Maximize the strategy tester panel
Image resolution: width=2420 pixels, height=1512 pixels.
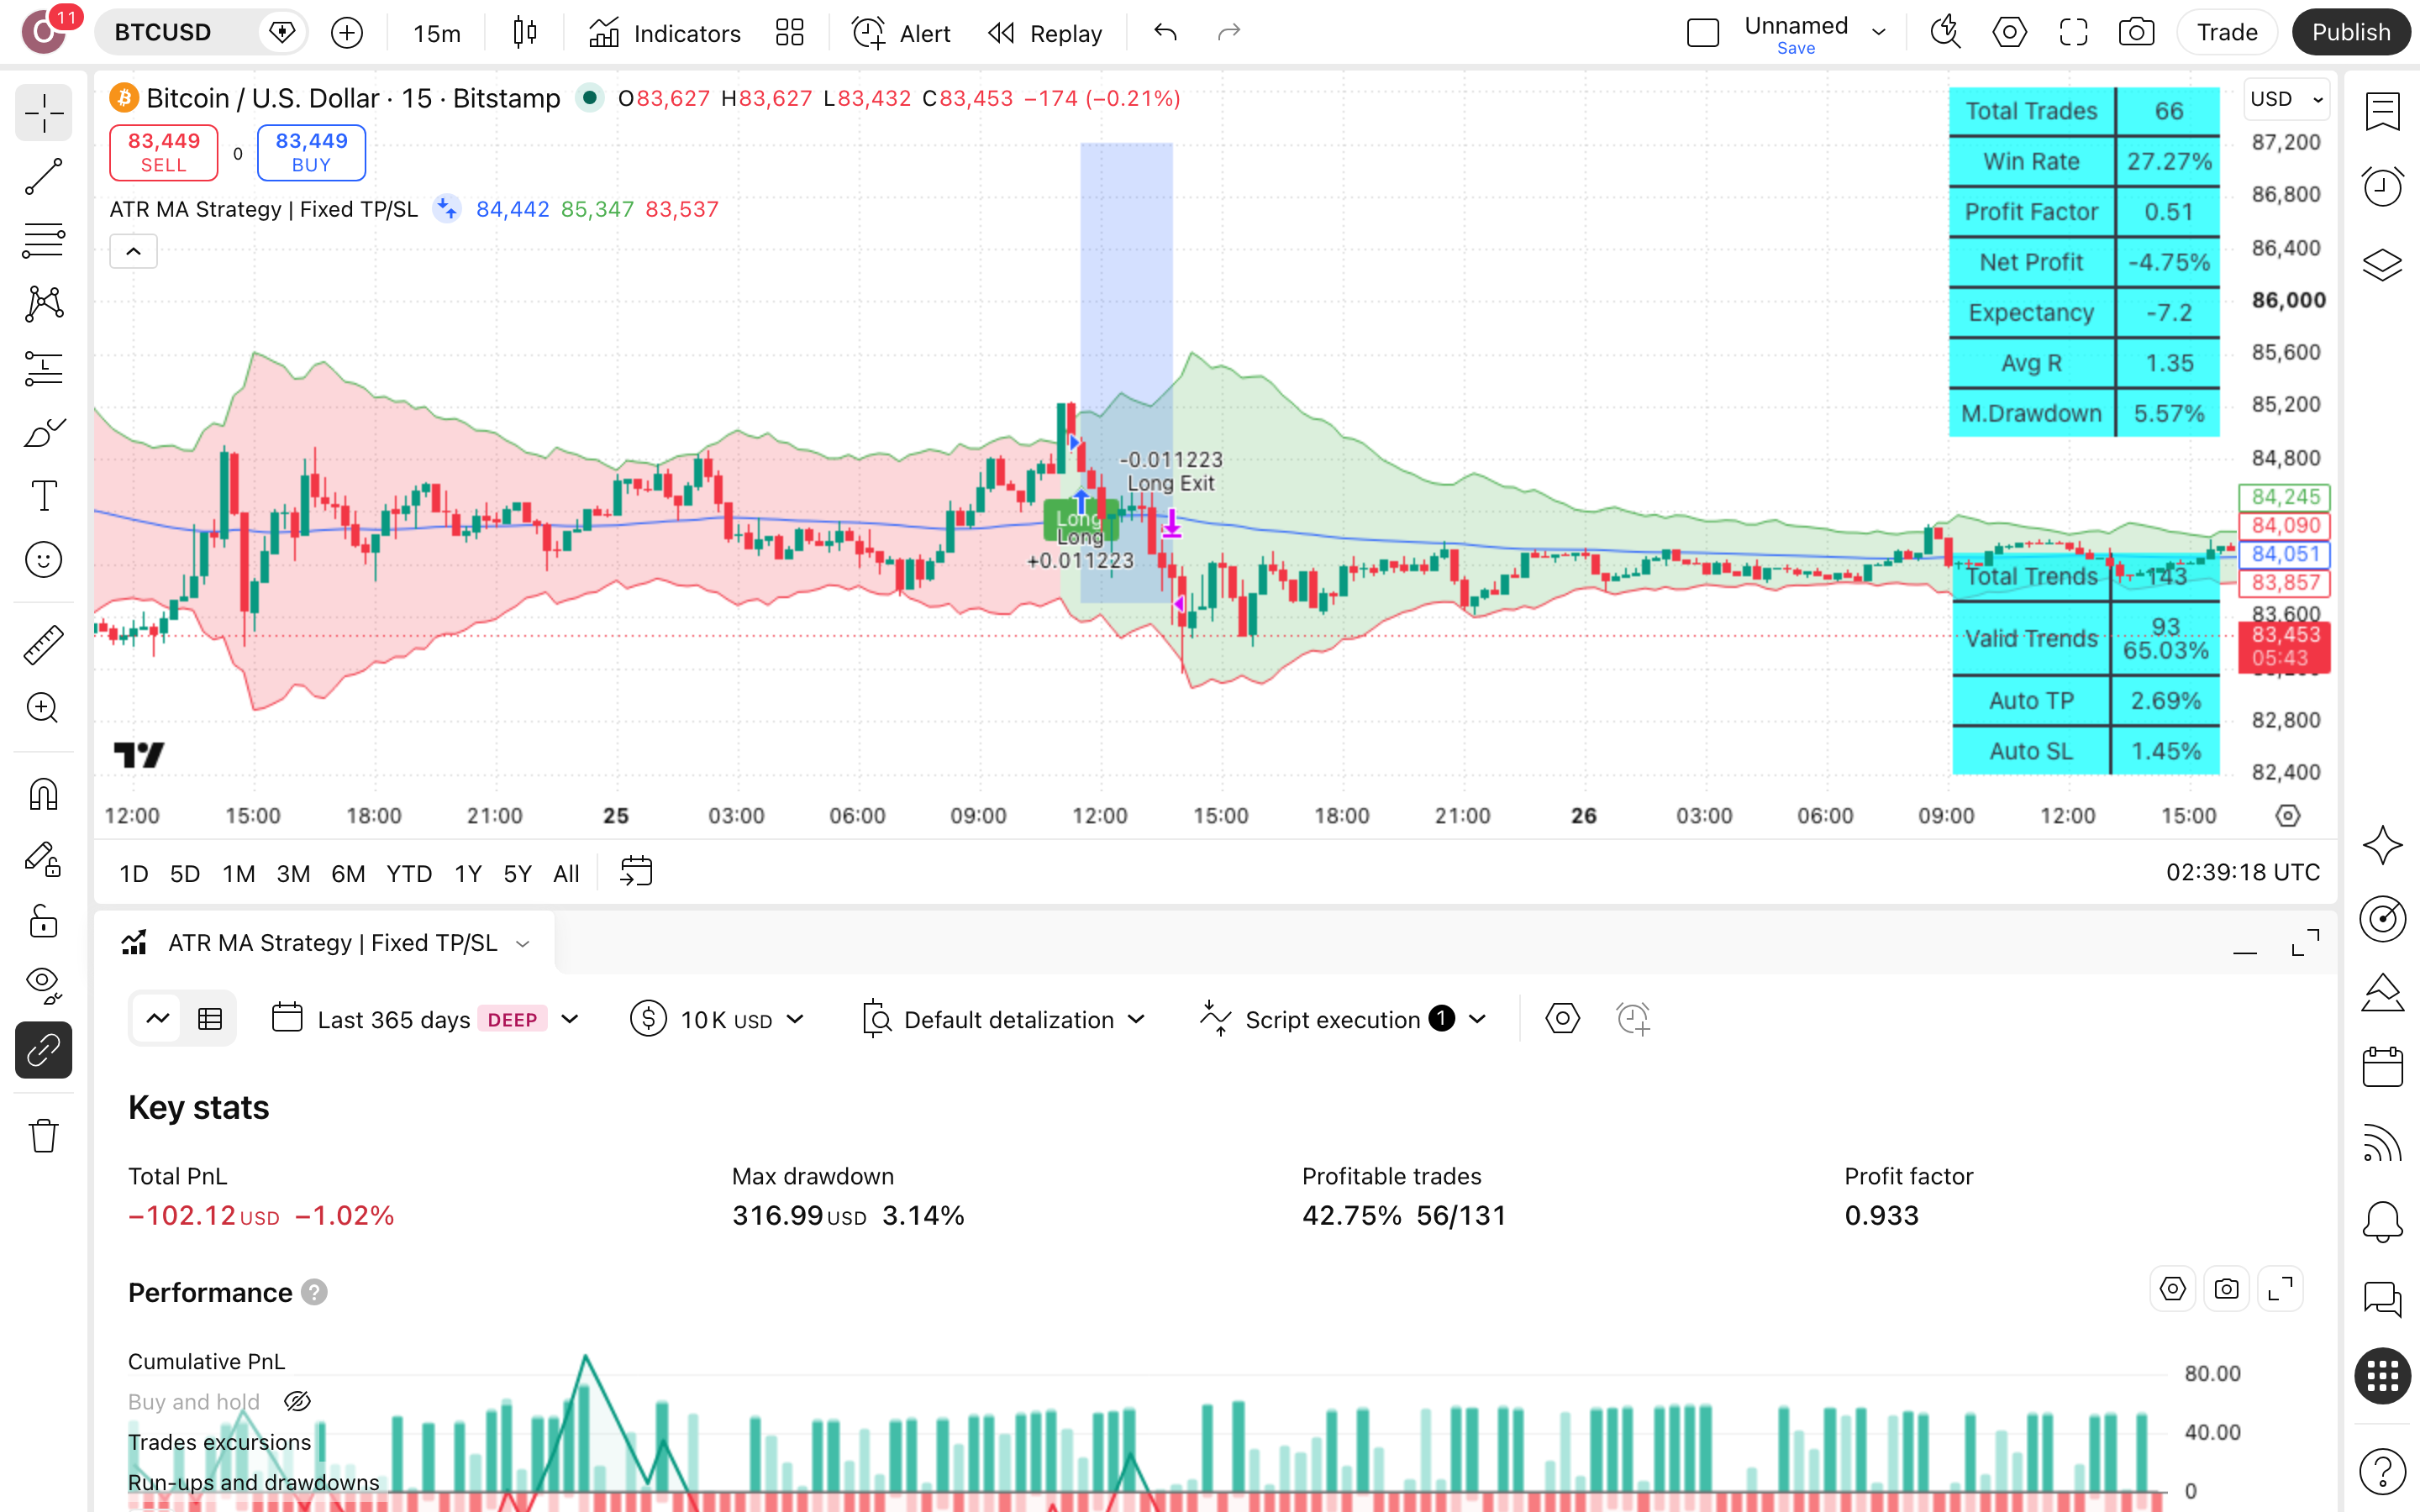[x=2305, y=944]
